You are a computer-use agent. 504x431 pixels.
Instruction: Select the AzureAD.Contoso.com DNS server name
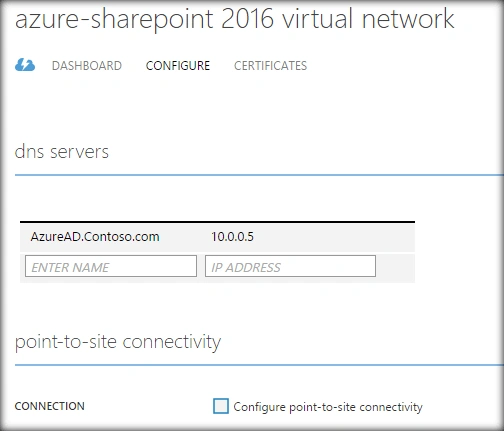pyautogui.click(x=95, y=237)
